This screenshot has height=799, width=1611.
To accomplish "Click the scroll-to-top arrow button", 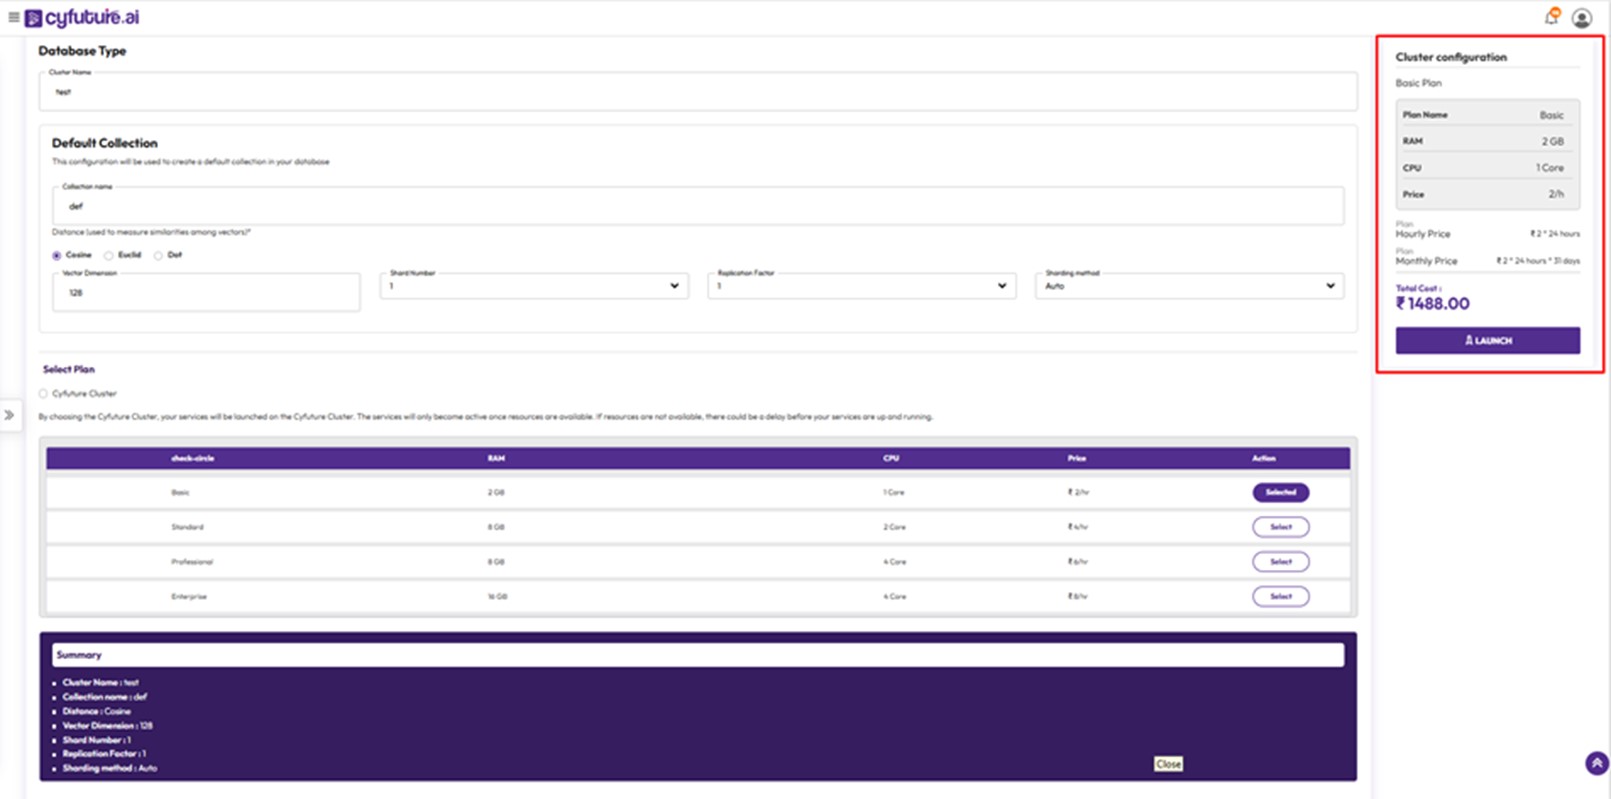I will 1596,763.
